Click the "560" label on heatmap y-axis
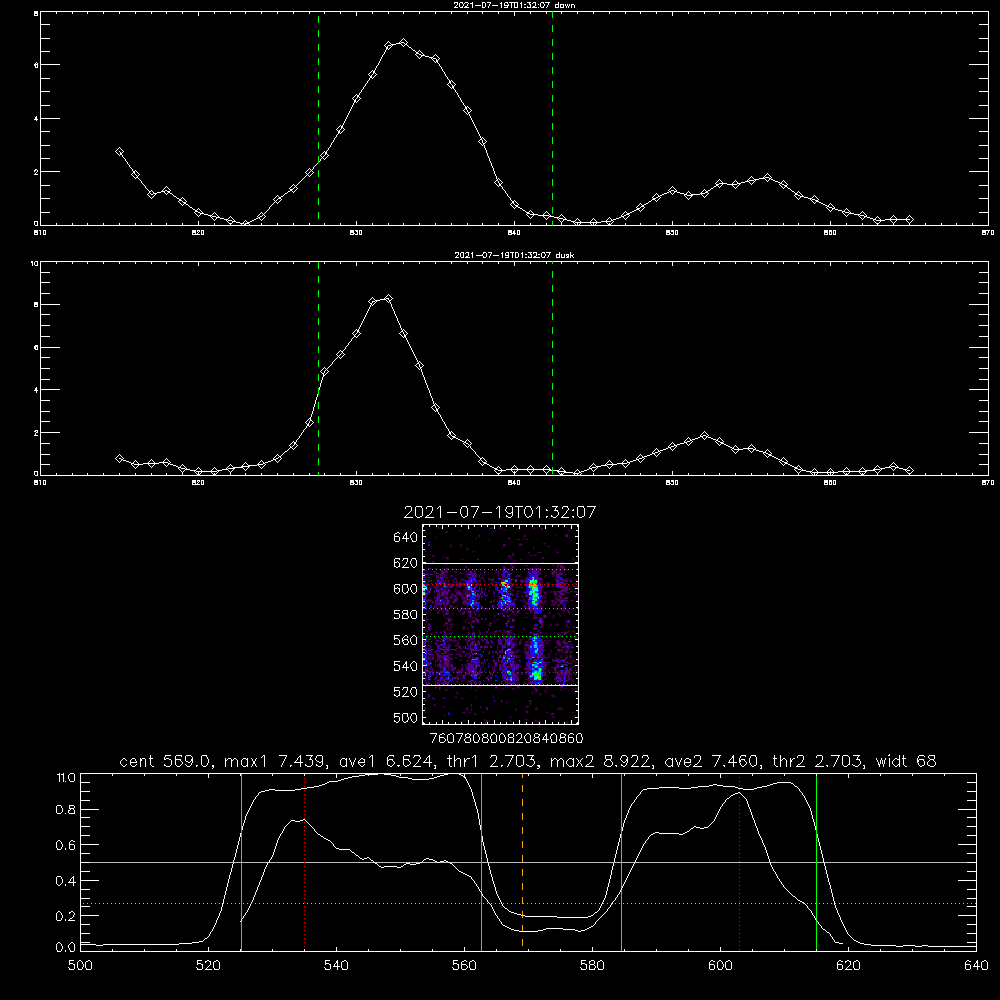Viewport: 1000px width, 1000px height. click(405, 640)
